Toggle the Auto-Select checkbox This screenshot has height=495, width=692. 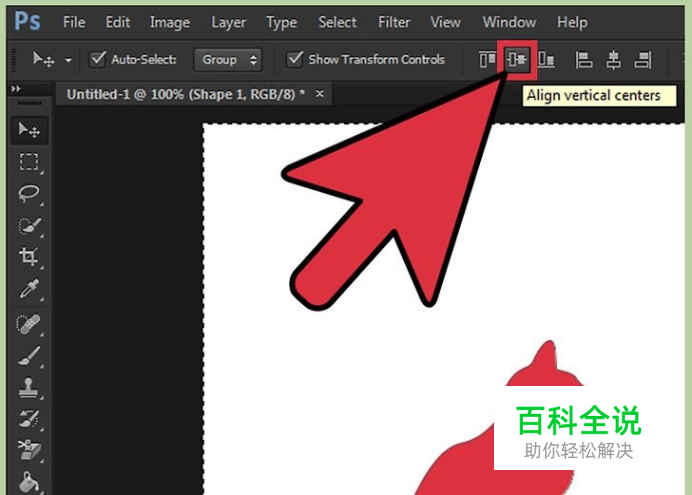[98, 59]
